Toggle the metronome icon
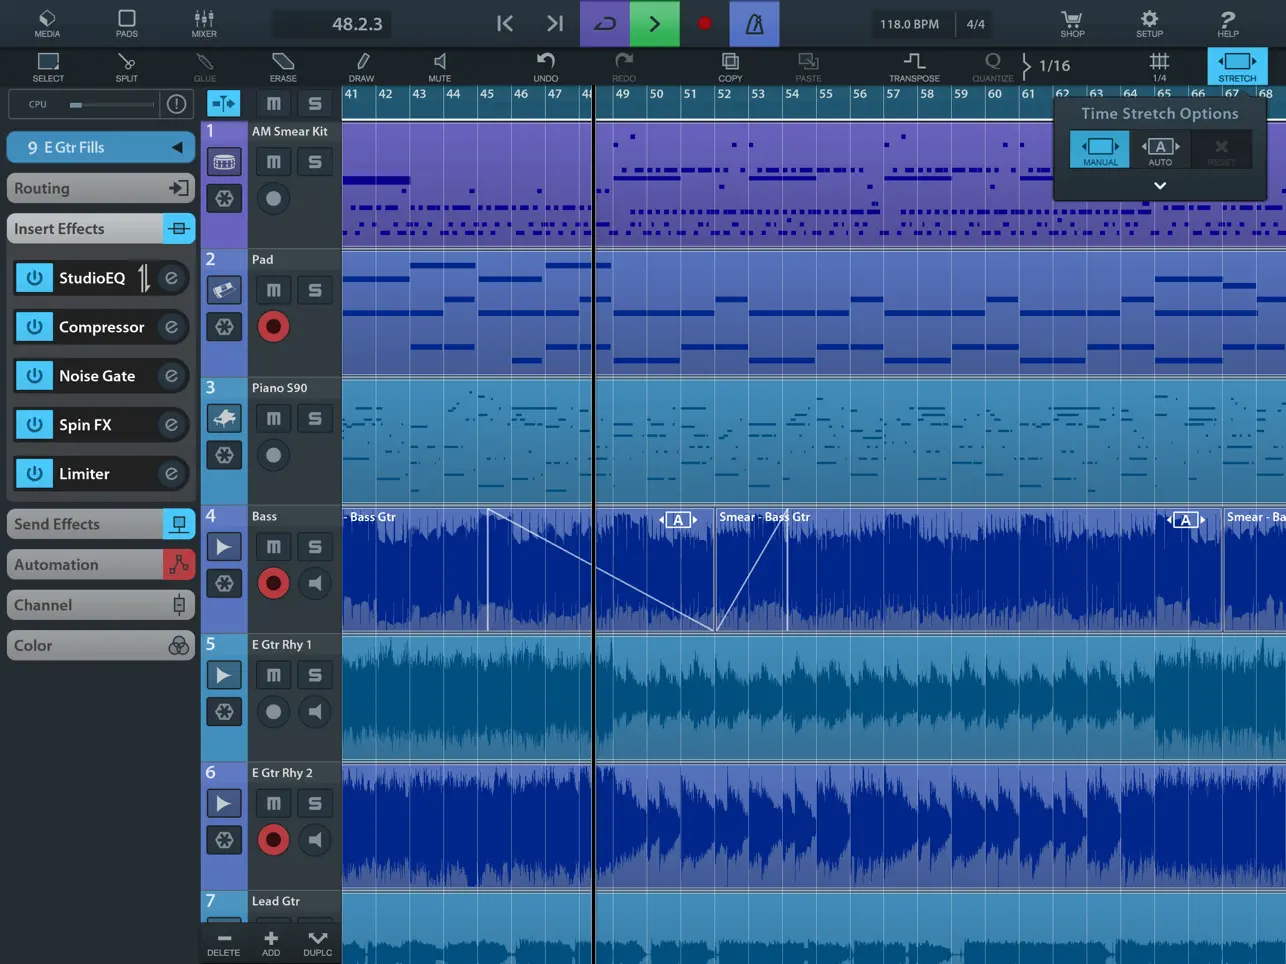The width and height of the screenshot is (1286, 964). [x=755, y=24]
